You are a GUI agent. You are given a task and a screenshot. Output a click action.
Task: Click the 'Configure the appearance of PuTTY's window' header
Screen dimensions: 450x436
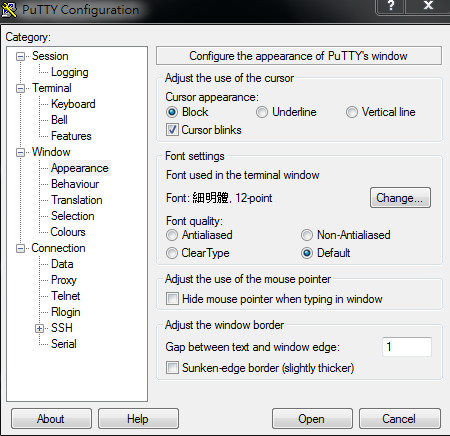[x=299, y=56]
